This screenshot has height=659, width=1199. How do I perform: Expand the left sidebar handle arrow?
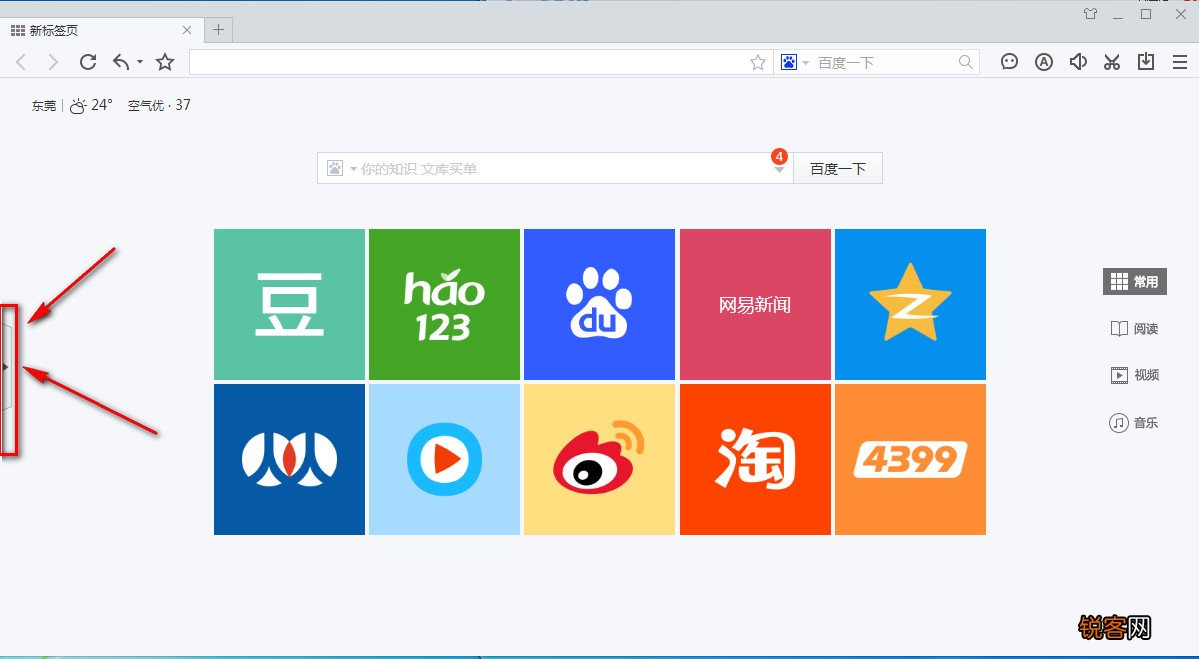point(6,367)
